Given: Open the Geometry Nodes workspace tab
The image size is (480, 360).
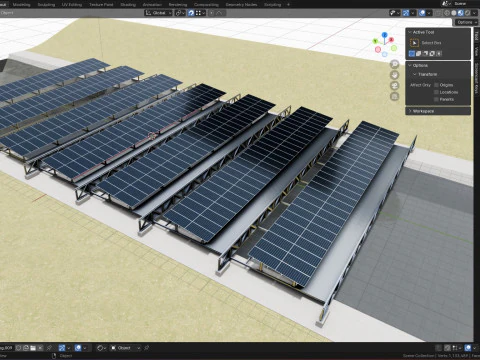Looking at the screenshot, I should point(241,4).
